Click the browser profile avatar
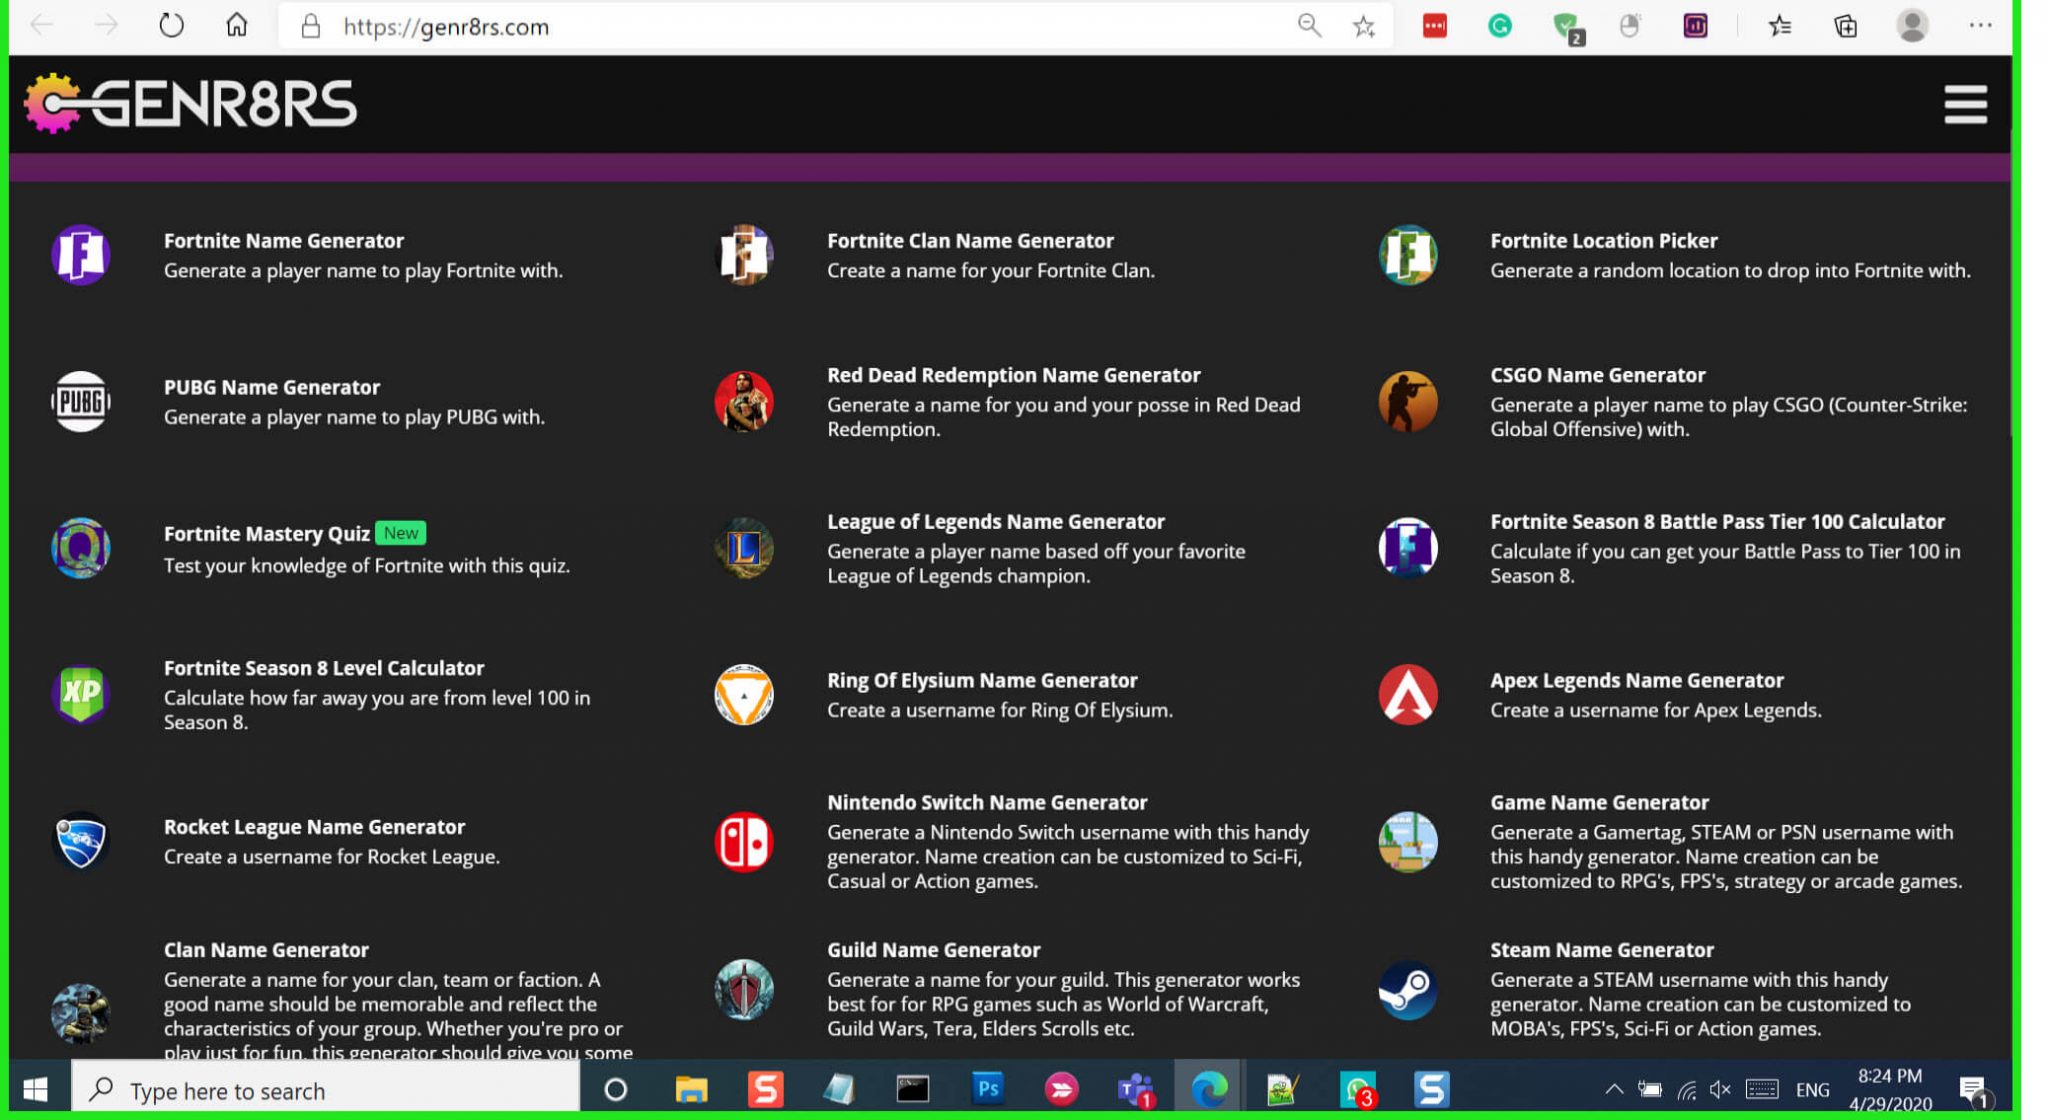Screen dimensions: 2048x1120 click(x=1913, y=27)
